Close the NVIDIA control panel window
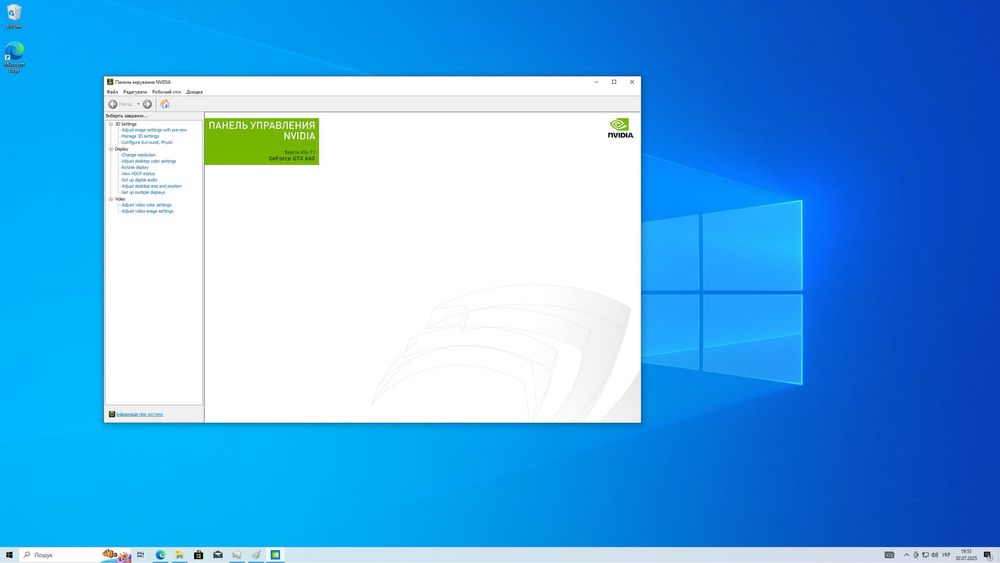 pos(632,82)
